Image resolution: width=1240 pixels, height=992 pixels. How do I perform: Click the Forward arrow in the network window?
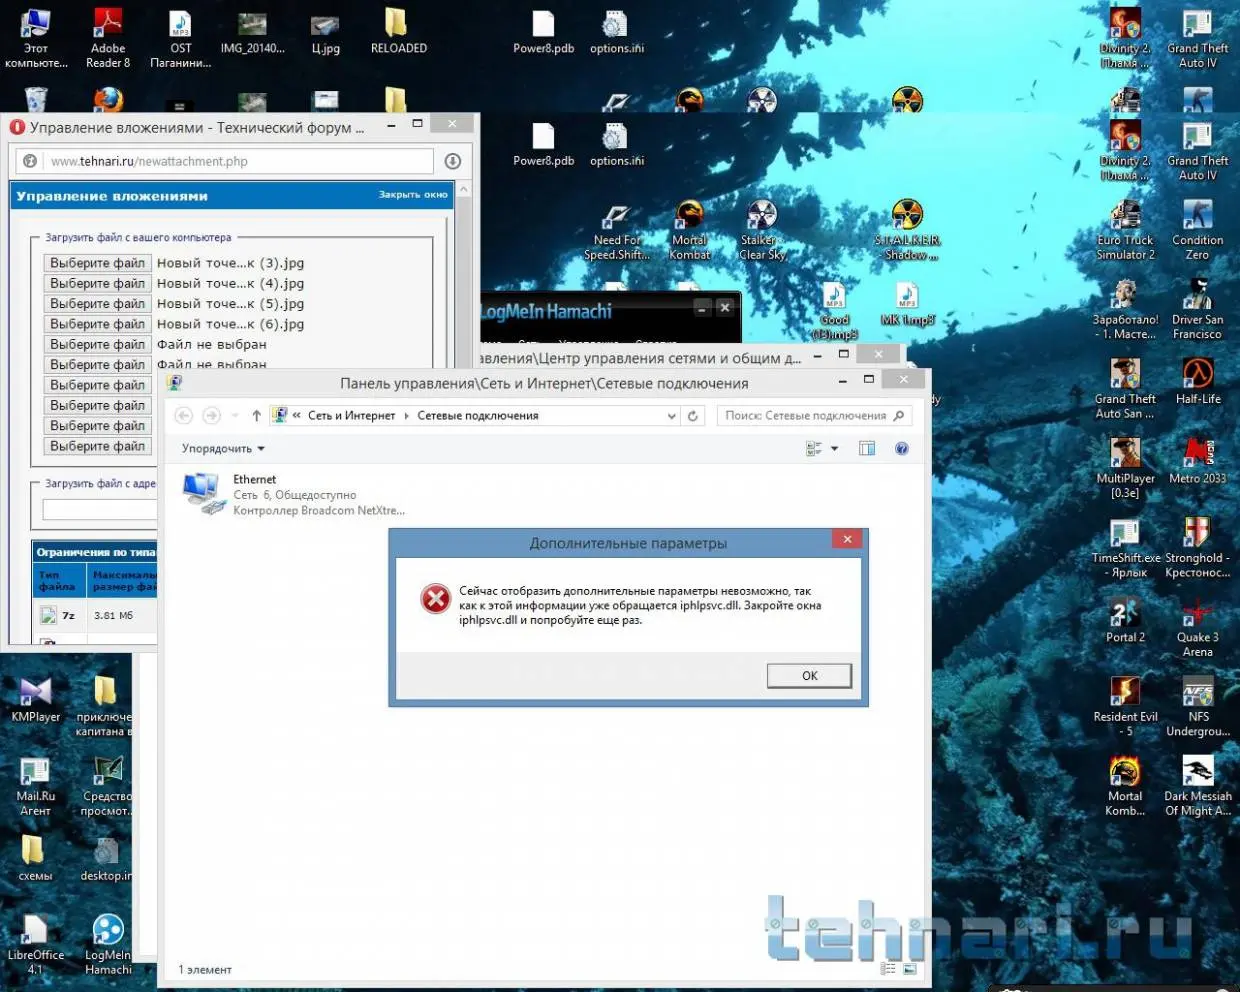211,415
